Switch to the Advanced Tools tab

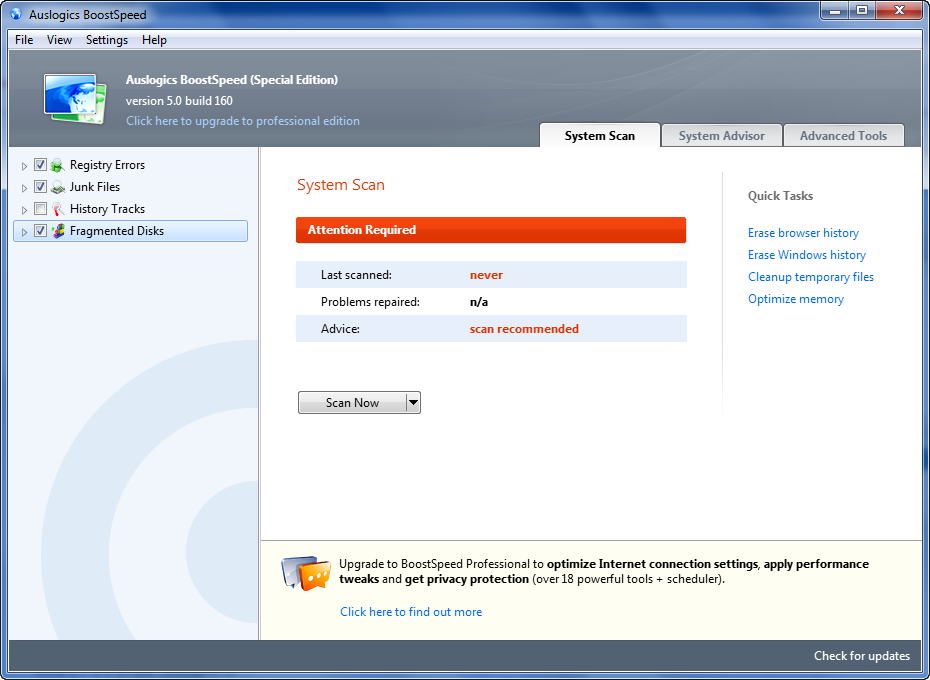[843, 135]
